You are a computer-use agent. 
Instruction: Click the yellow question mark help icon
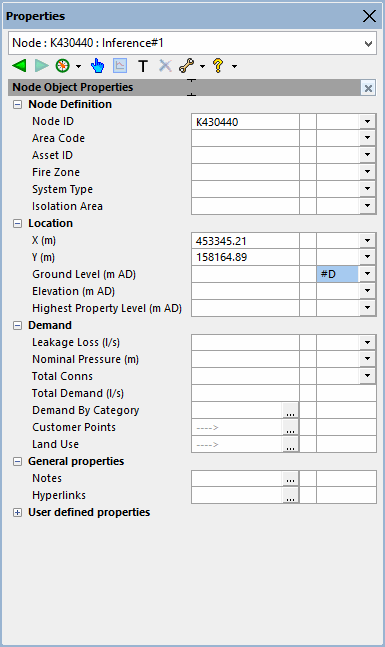[218, 66]
